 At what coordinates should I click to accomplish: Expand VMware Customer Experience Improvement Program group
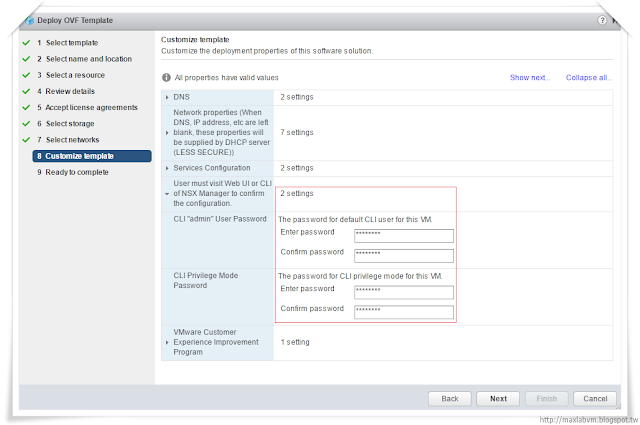pos(167,343)
